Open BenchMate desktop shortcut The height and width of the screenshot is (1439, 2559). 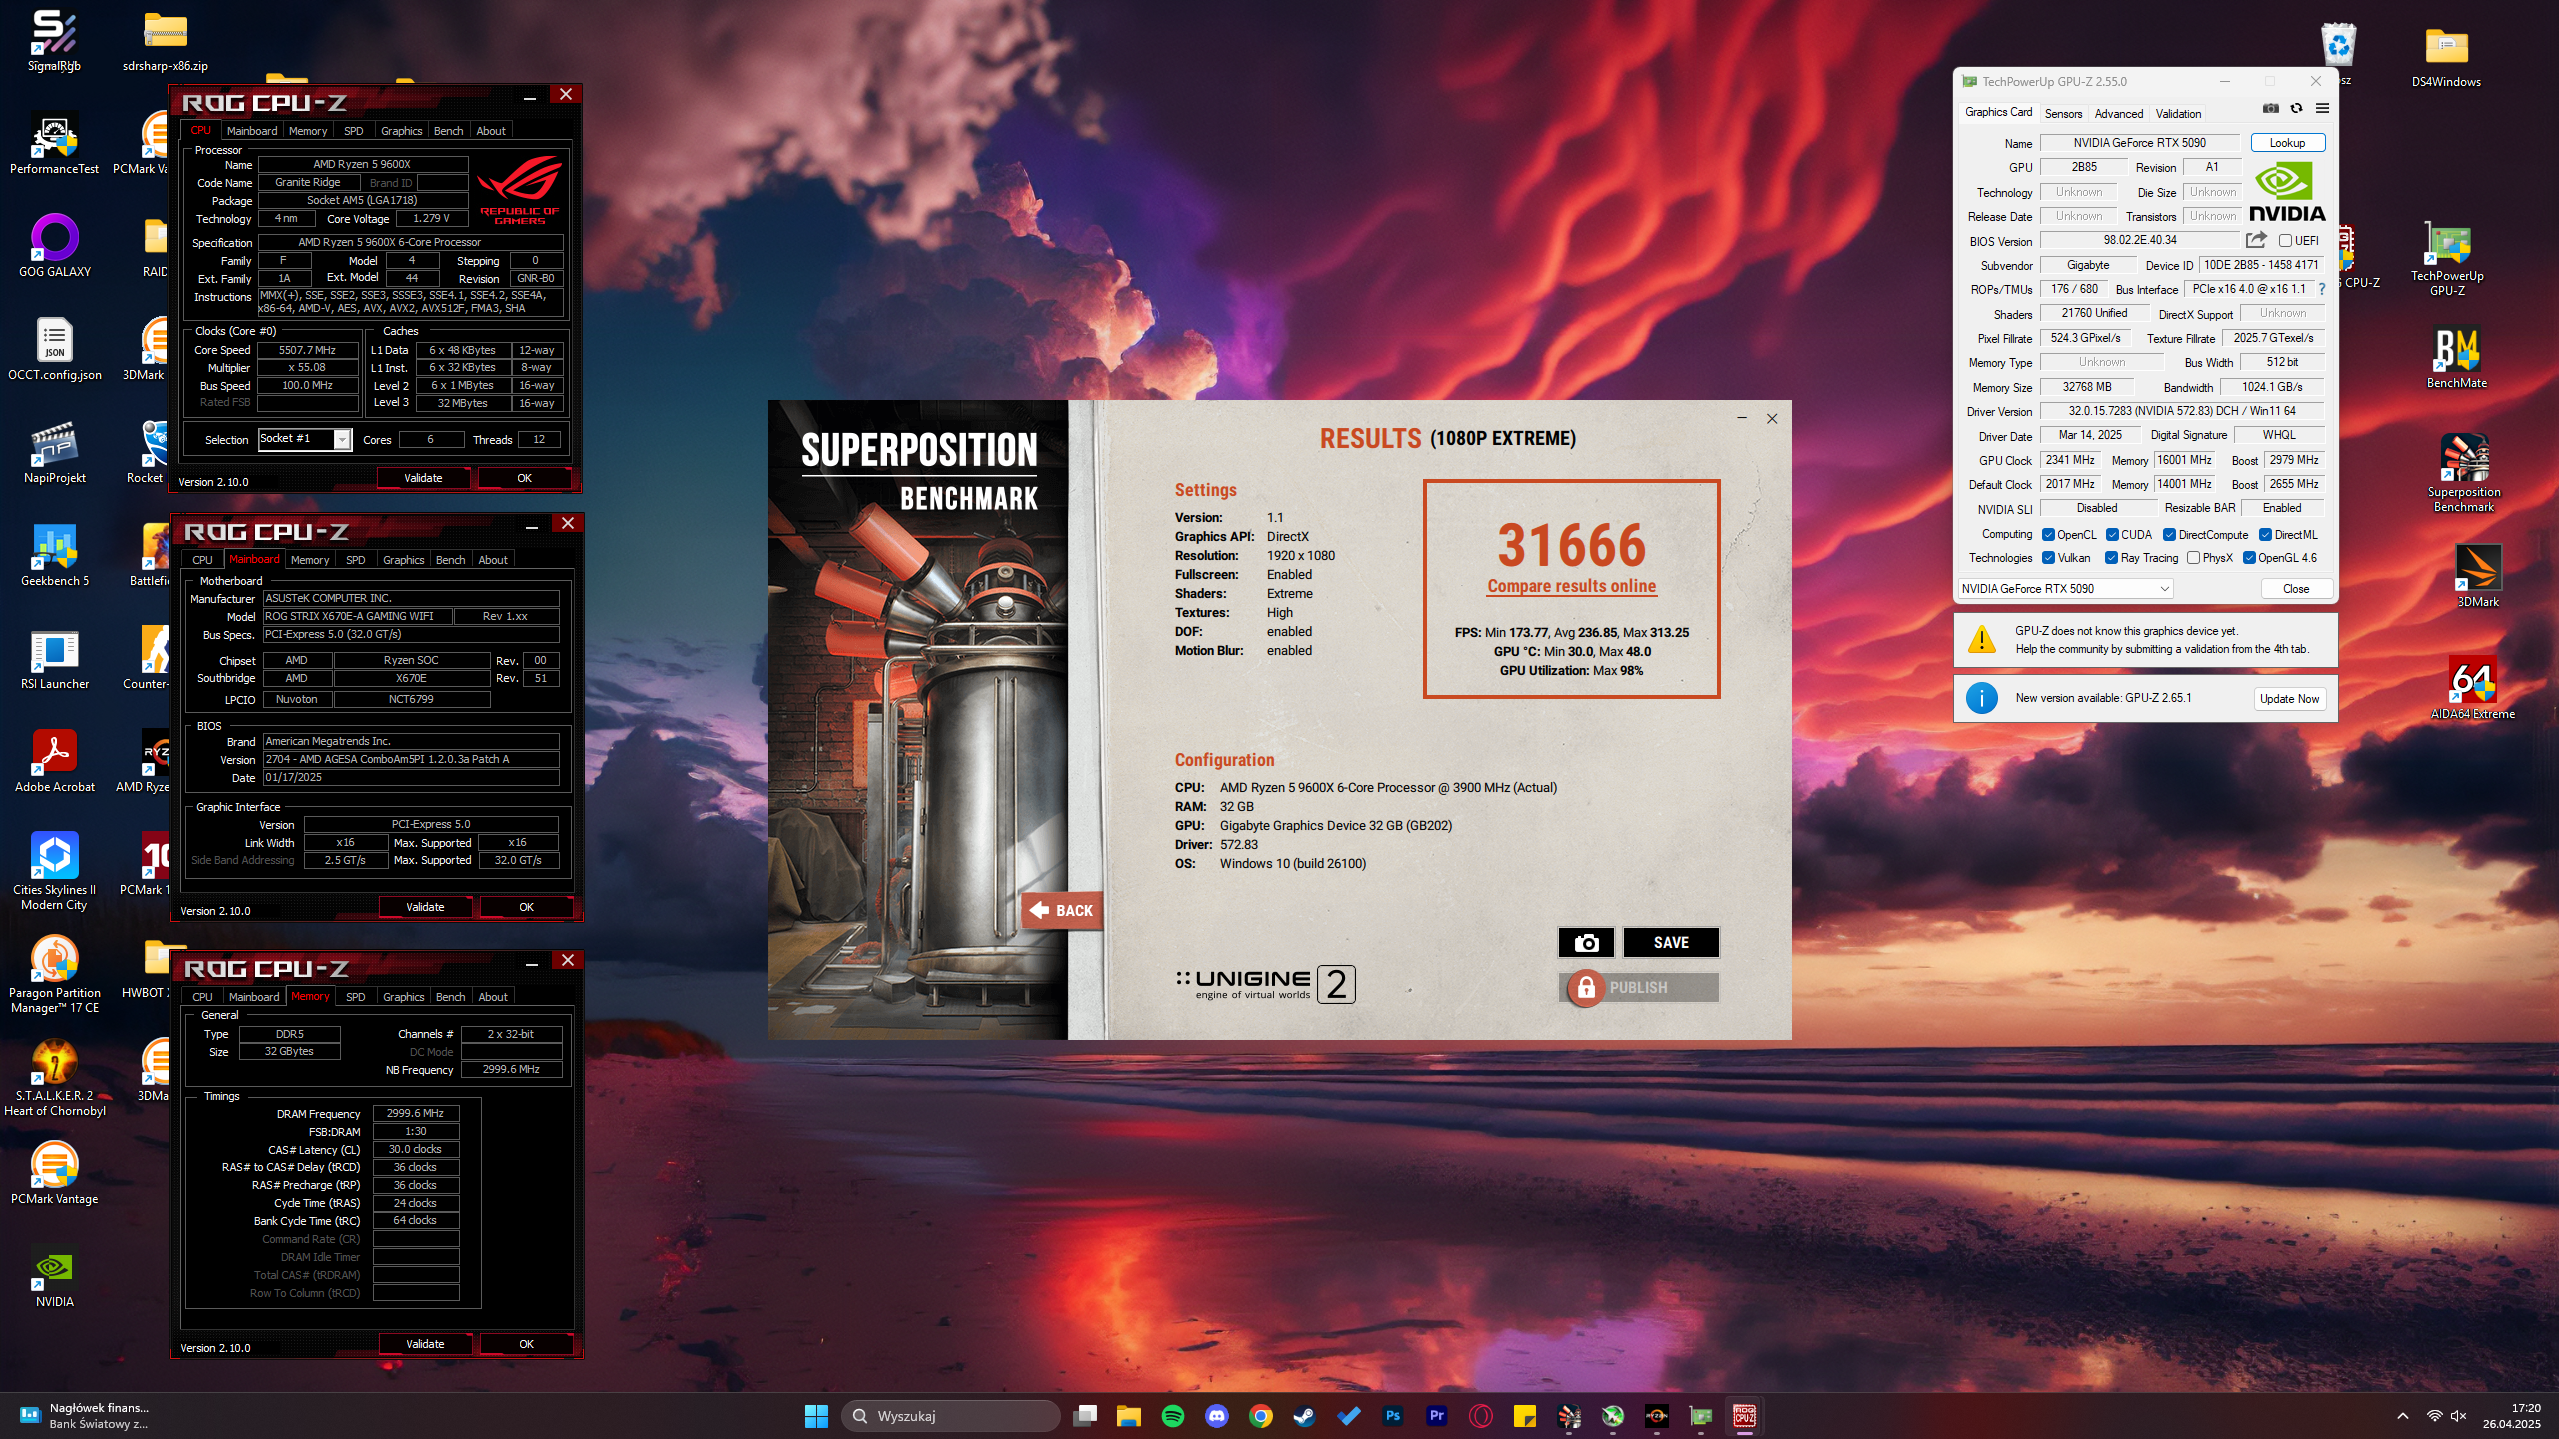(2456, 358)
